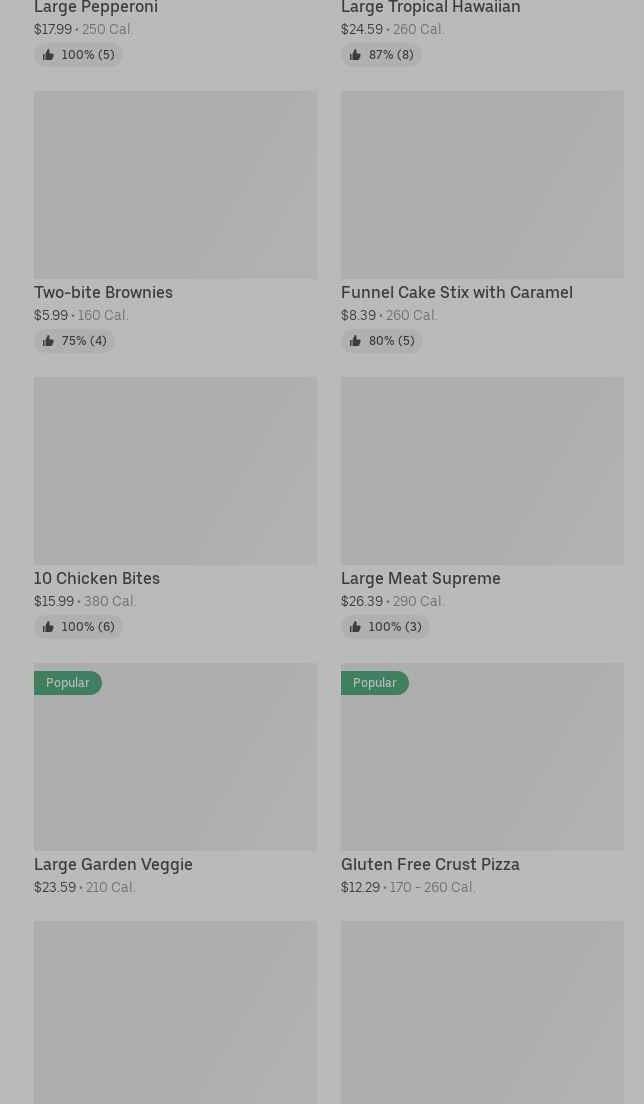Image resolution: width=644 pixels, height=1104 pixels.
Task: Select the Large Meat Supreme photo
Action: pos(482,470)
